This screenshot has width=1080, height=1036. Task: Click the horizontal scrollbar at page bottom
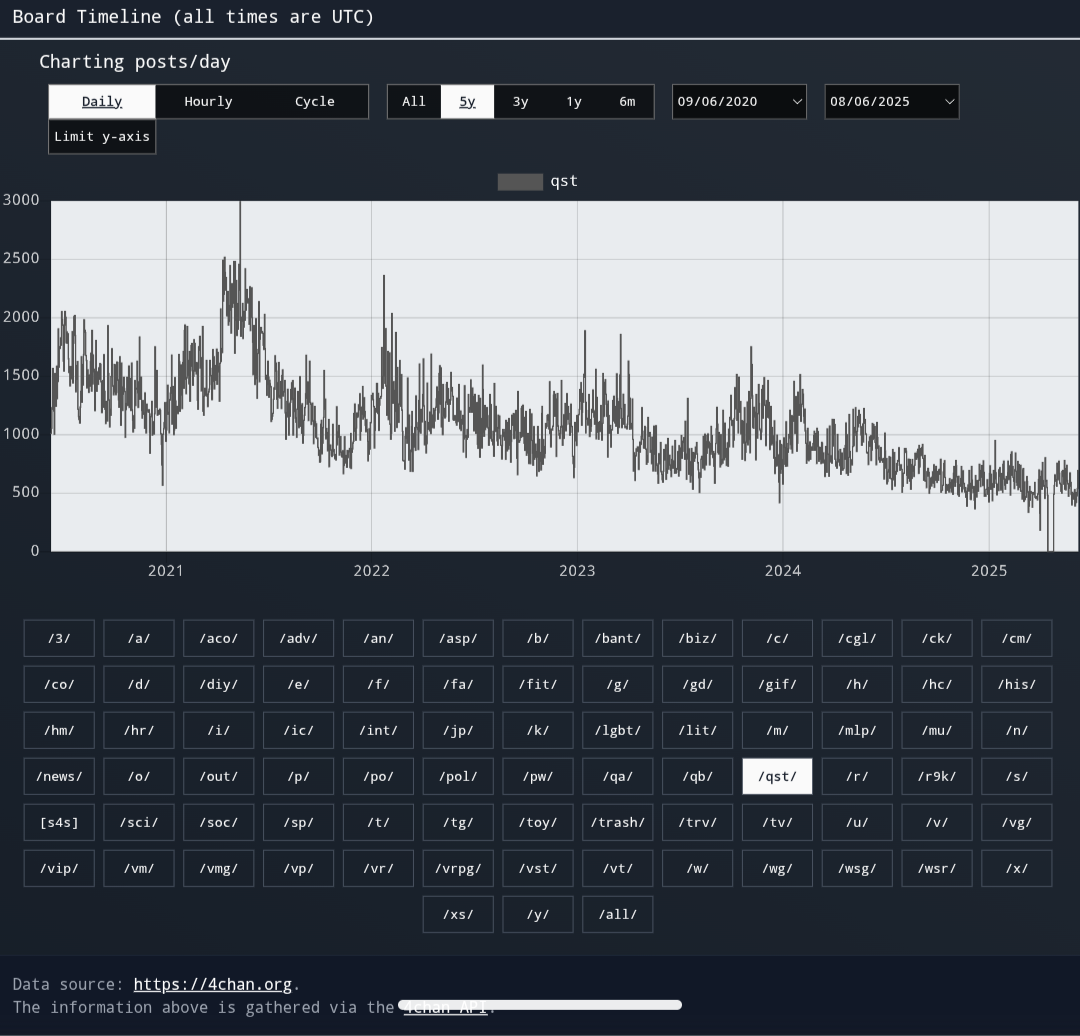(x=540, y=1005)
